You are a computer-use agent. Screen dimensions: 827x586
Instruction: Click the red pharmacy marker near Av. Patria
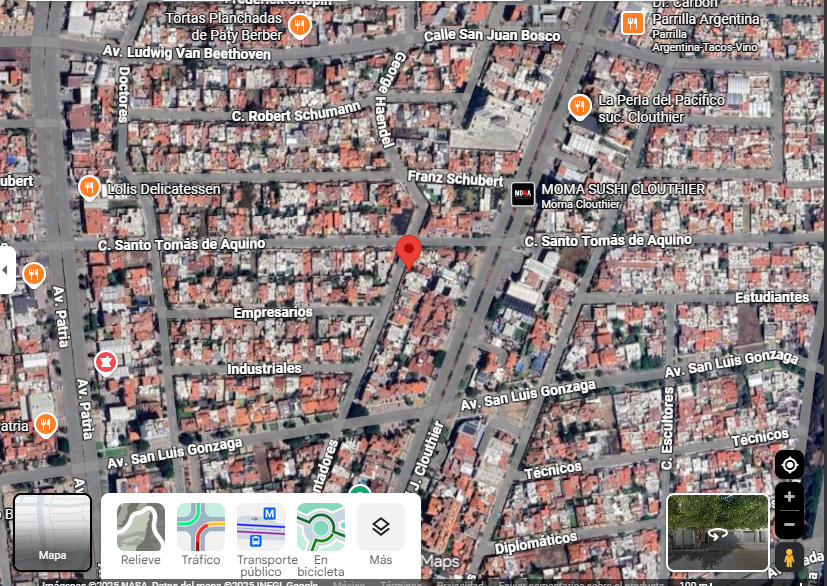(105, 363)
